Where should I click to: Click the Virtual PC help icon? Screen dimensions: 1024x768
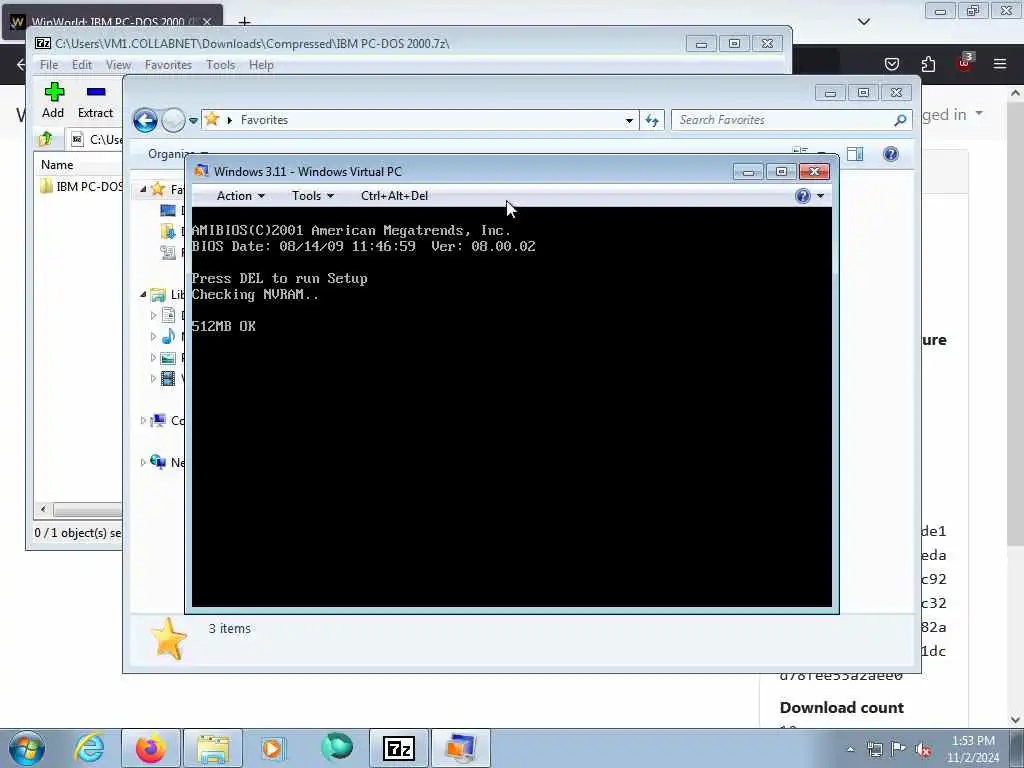(x=803, y=196)
